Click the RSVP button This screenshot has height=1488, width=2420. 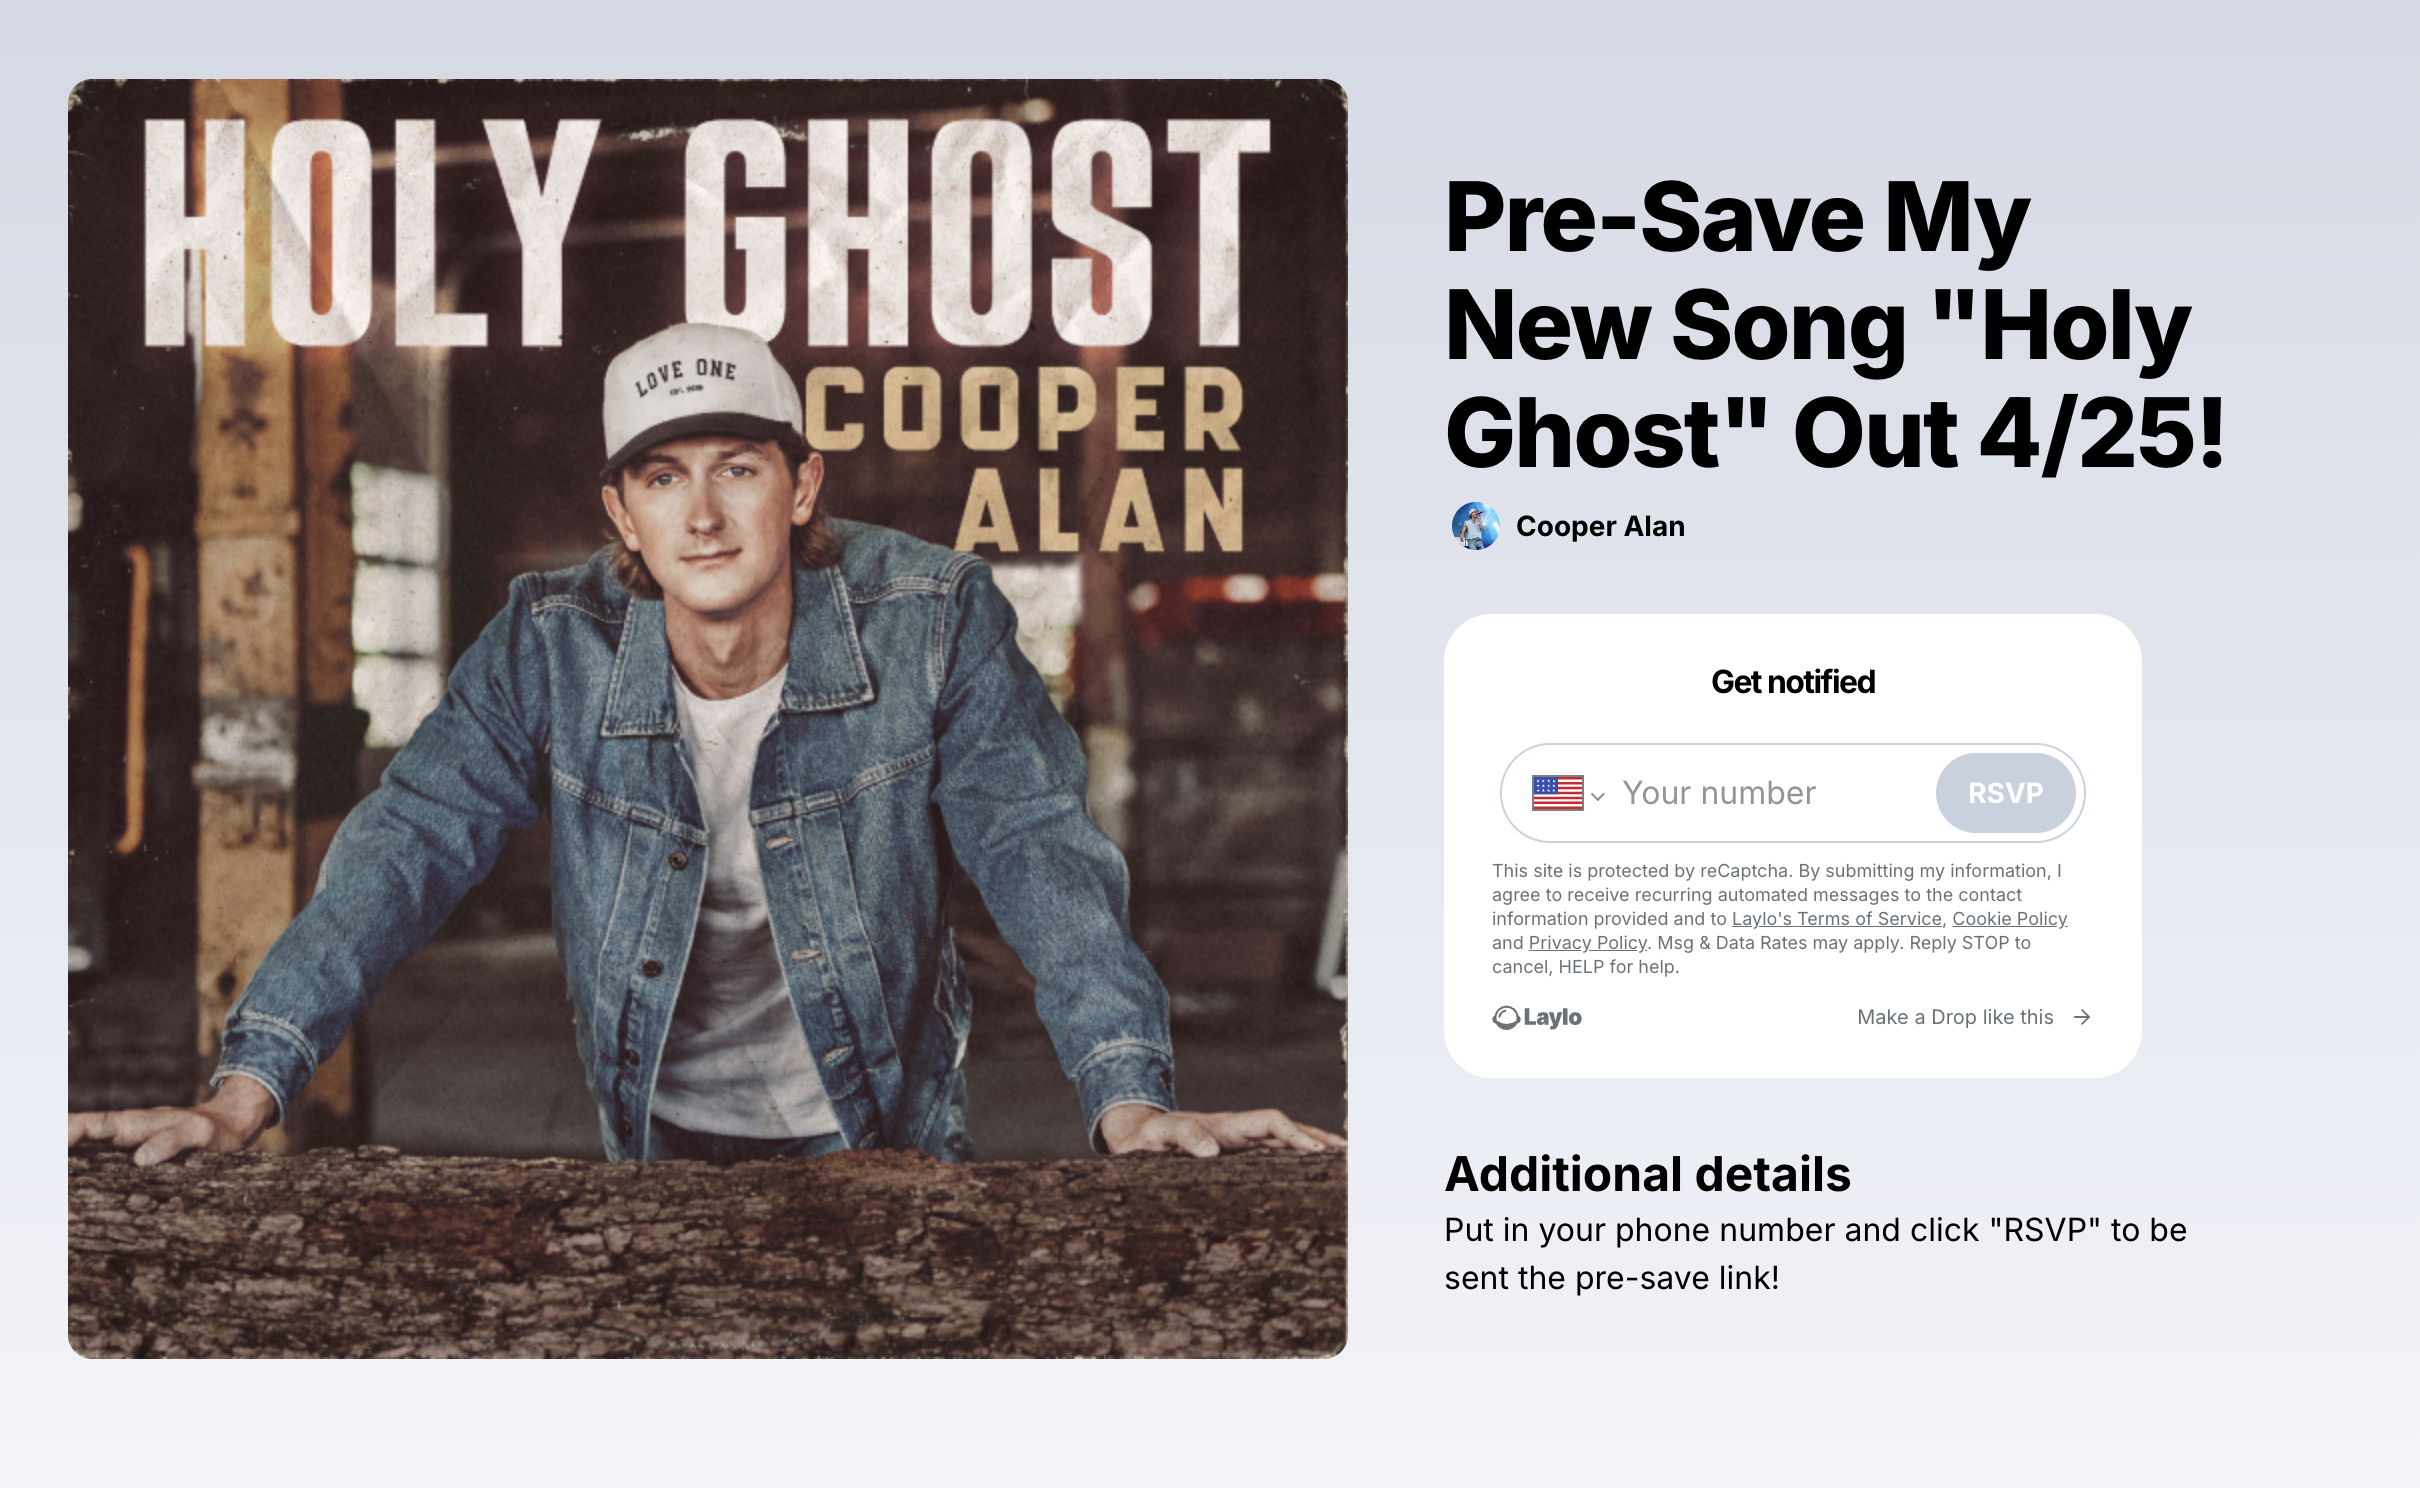2005,793
